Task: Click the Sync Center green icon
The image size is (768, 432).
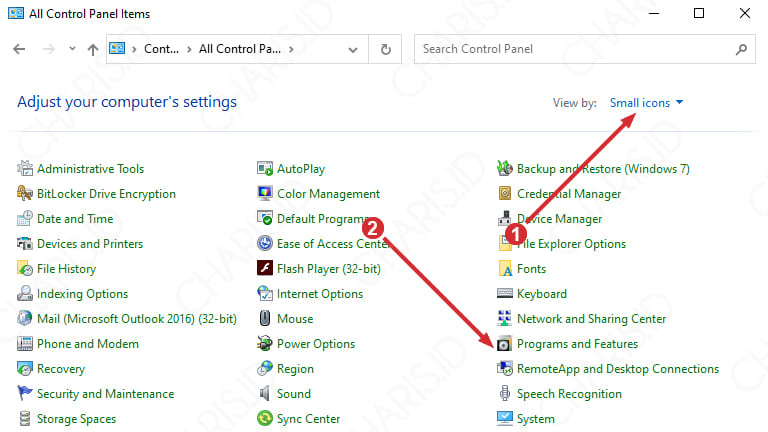Action: 265,418
